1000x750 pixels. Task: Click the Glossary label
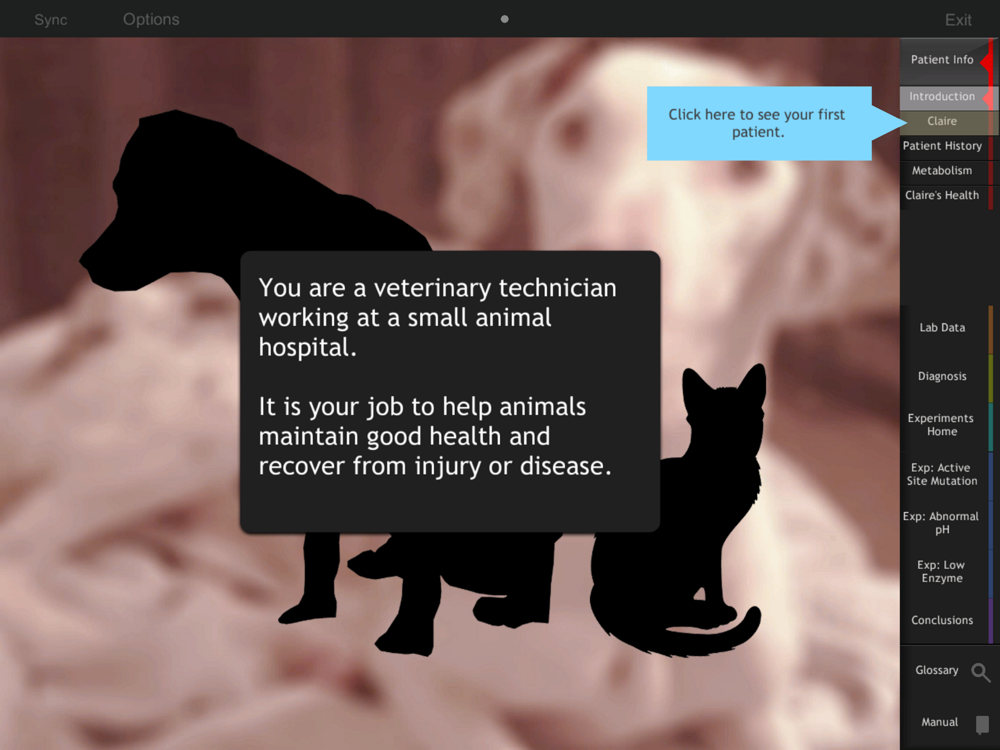[936, 670]
